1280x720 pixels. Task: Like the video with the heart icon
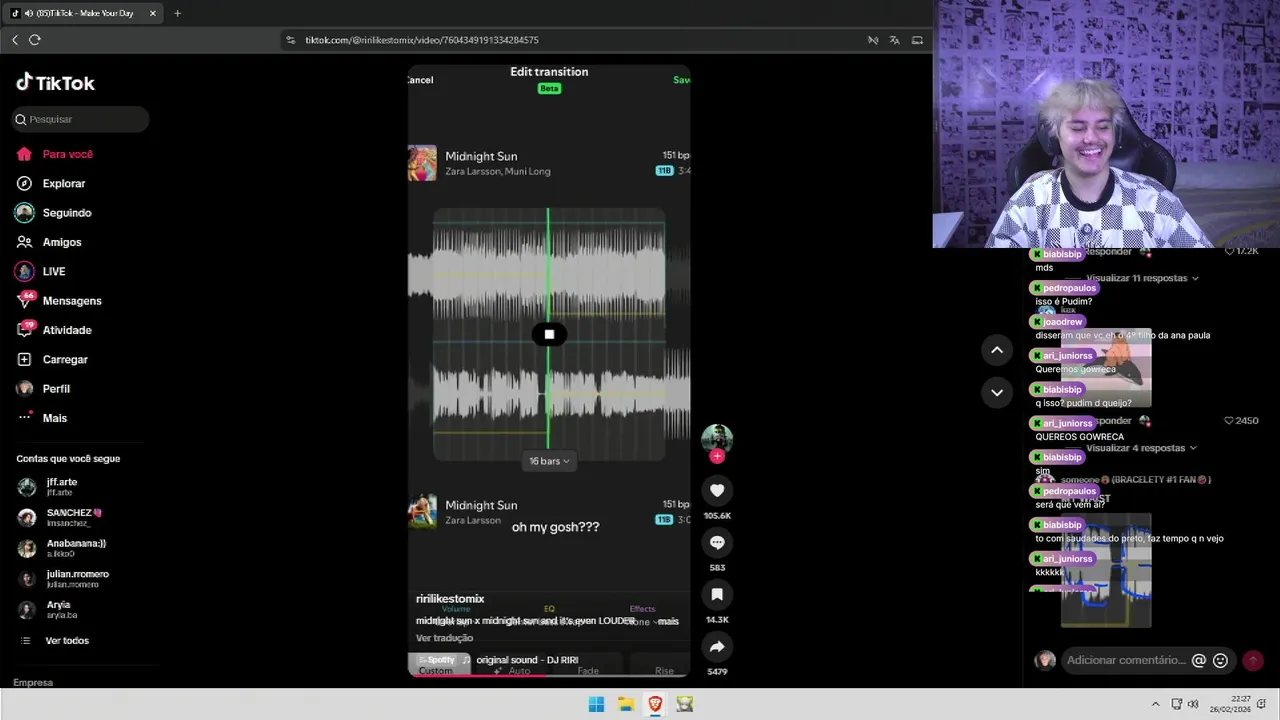717,490
